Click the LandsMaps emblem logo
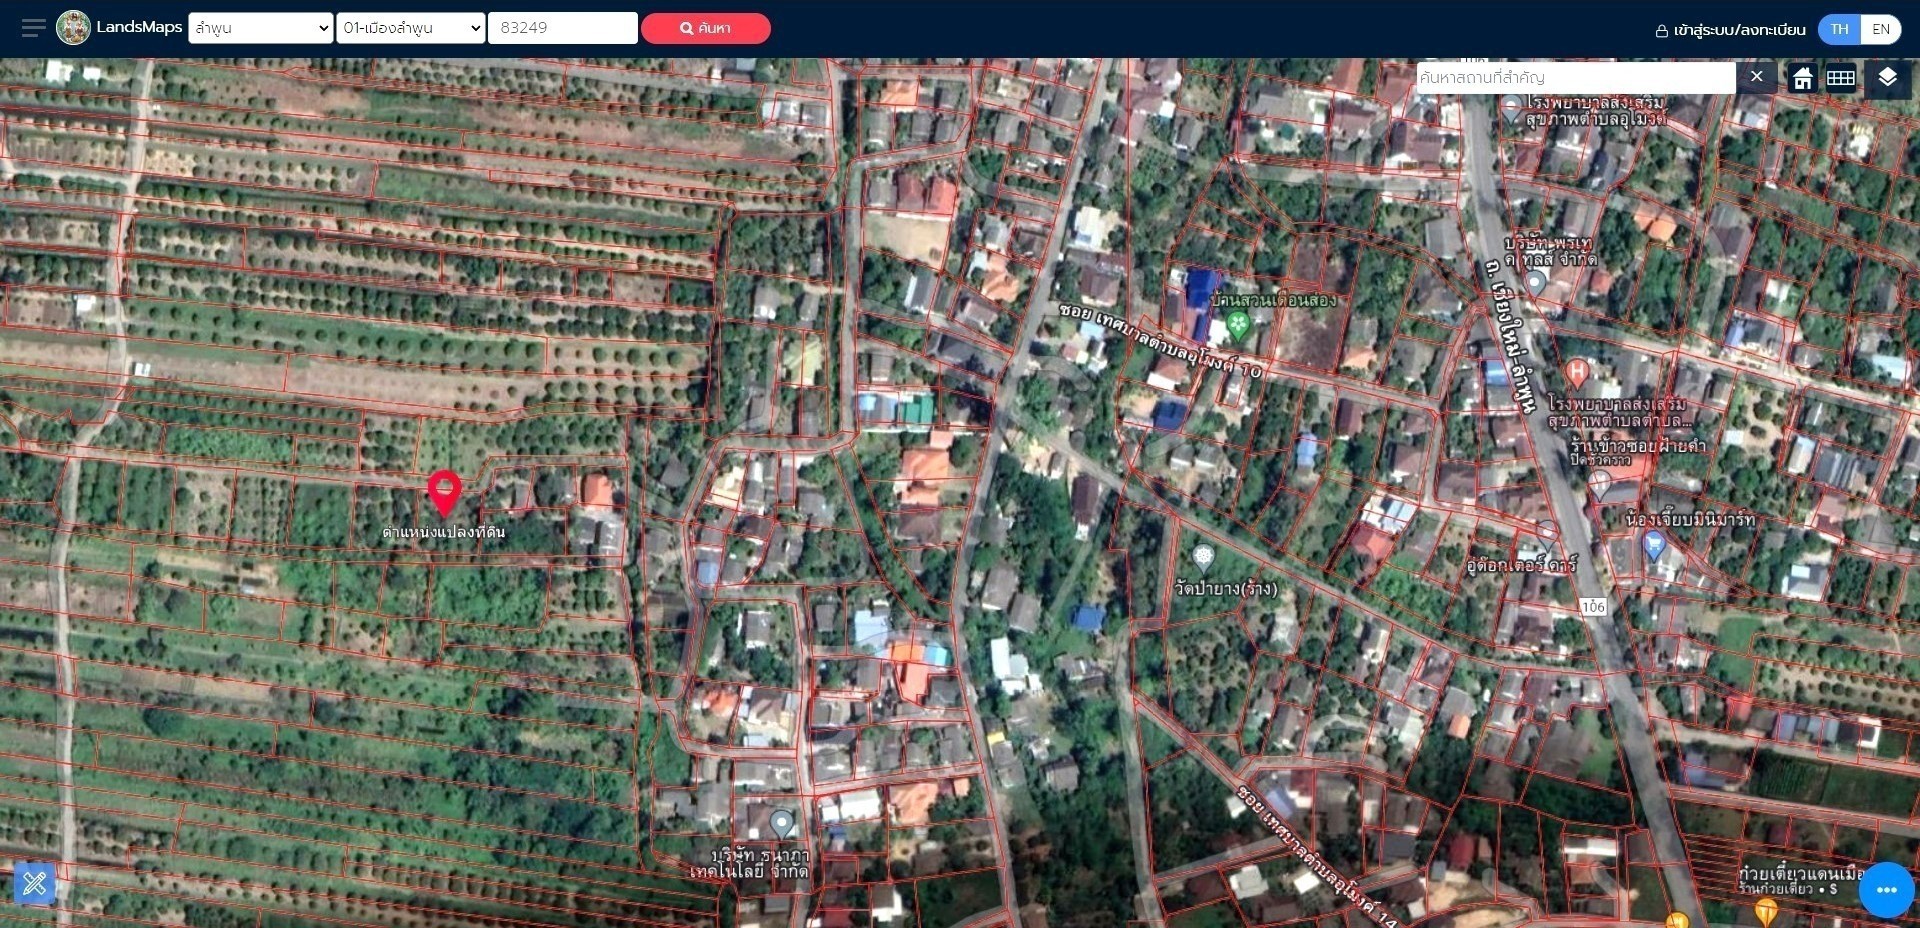Viewport: 1920px width, 928px height. click(x=73, y=28)
